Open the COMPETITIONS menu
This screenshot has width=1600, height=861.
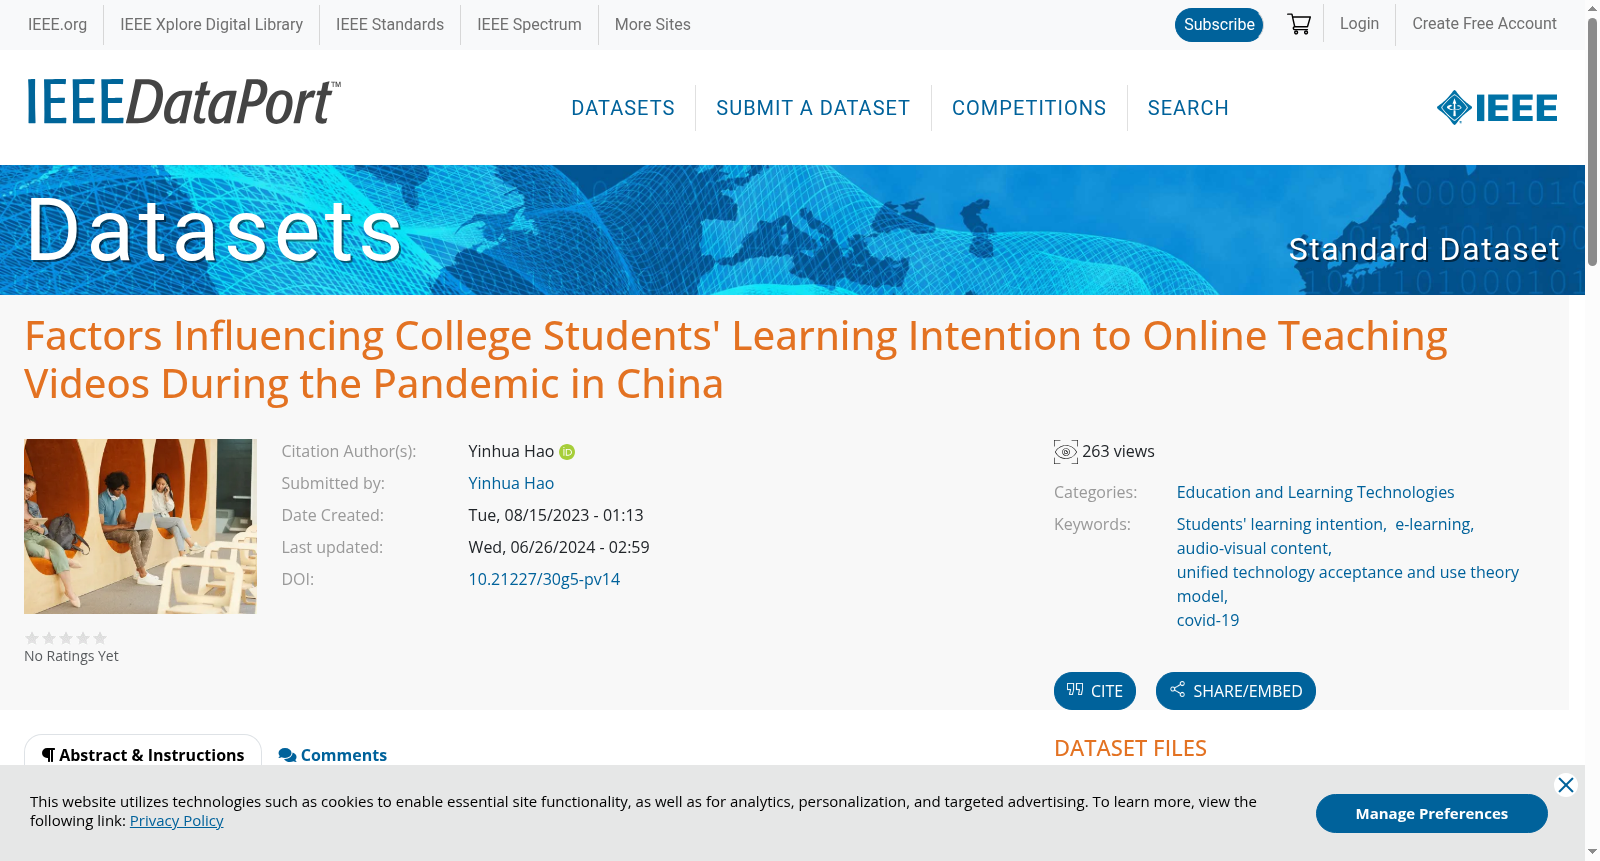point(1029,108)
